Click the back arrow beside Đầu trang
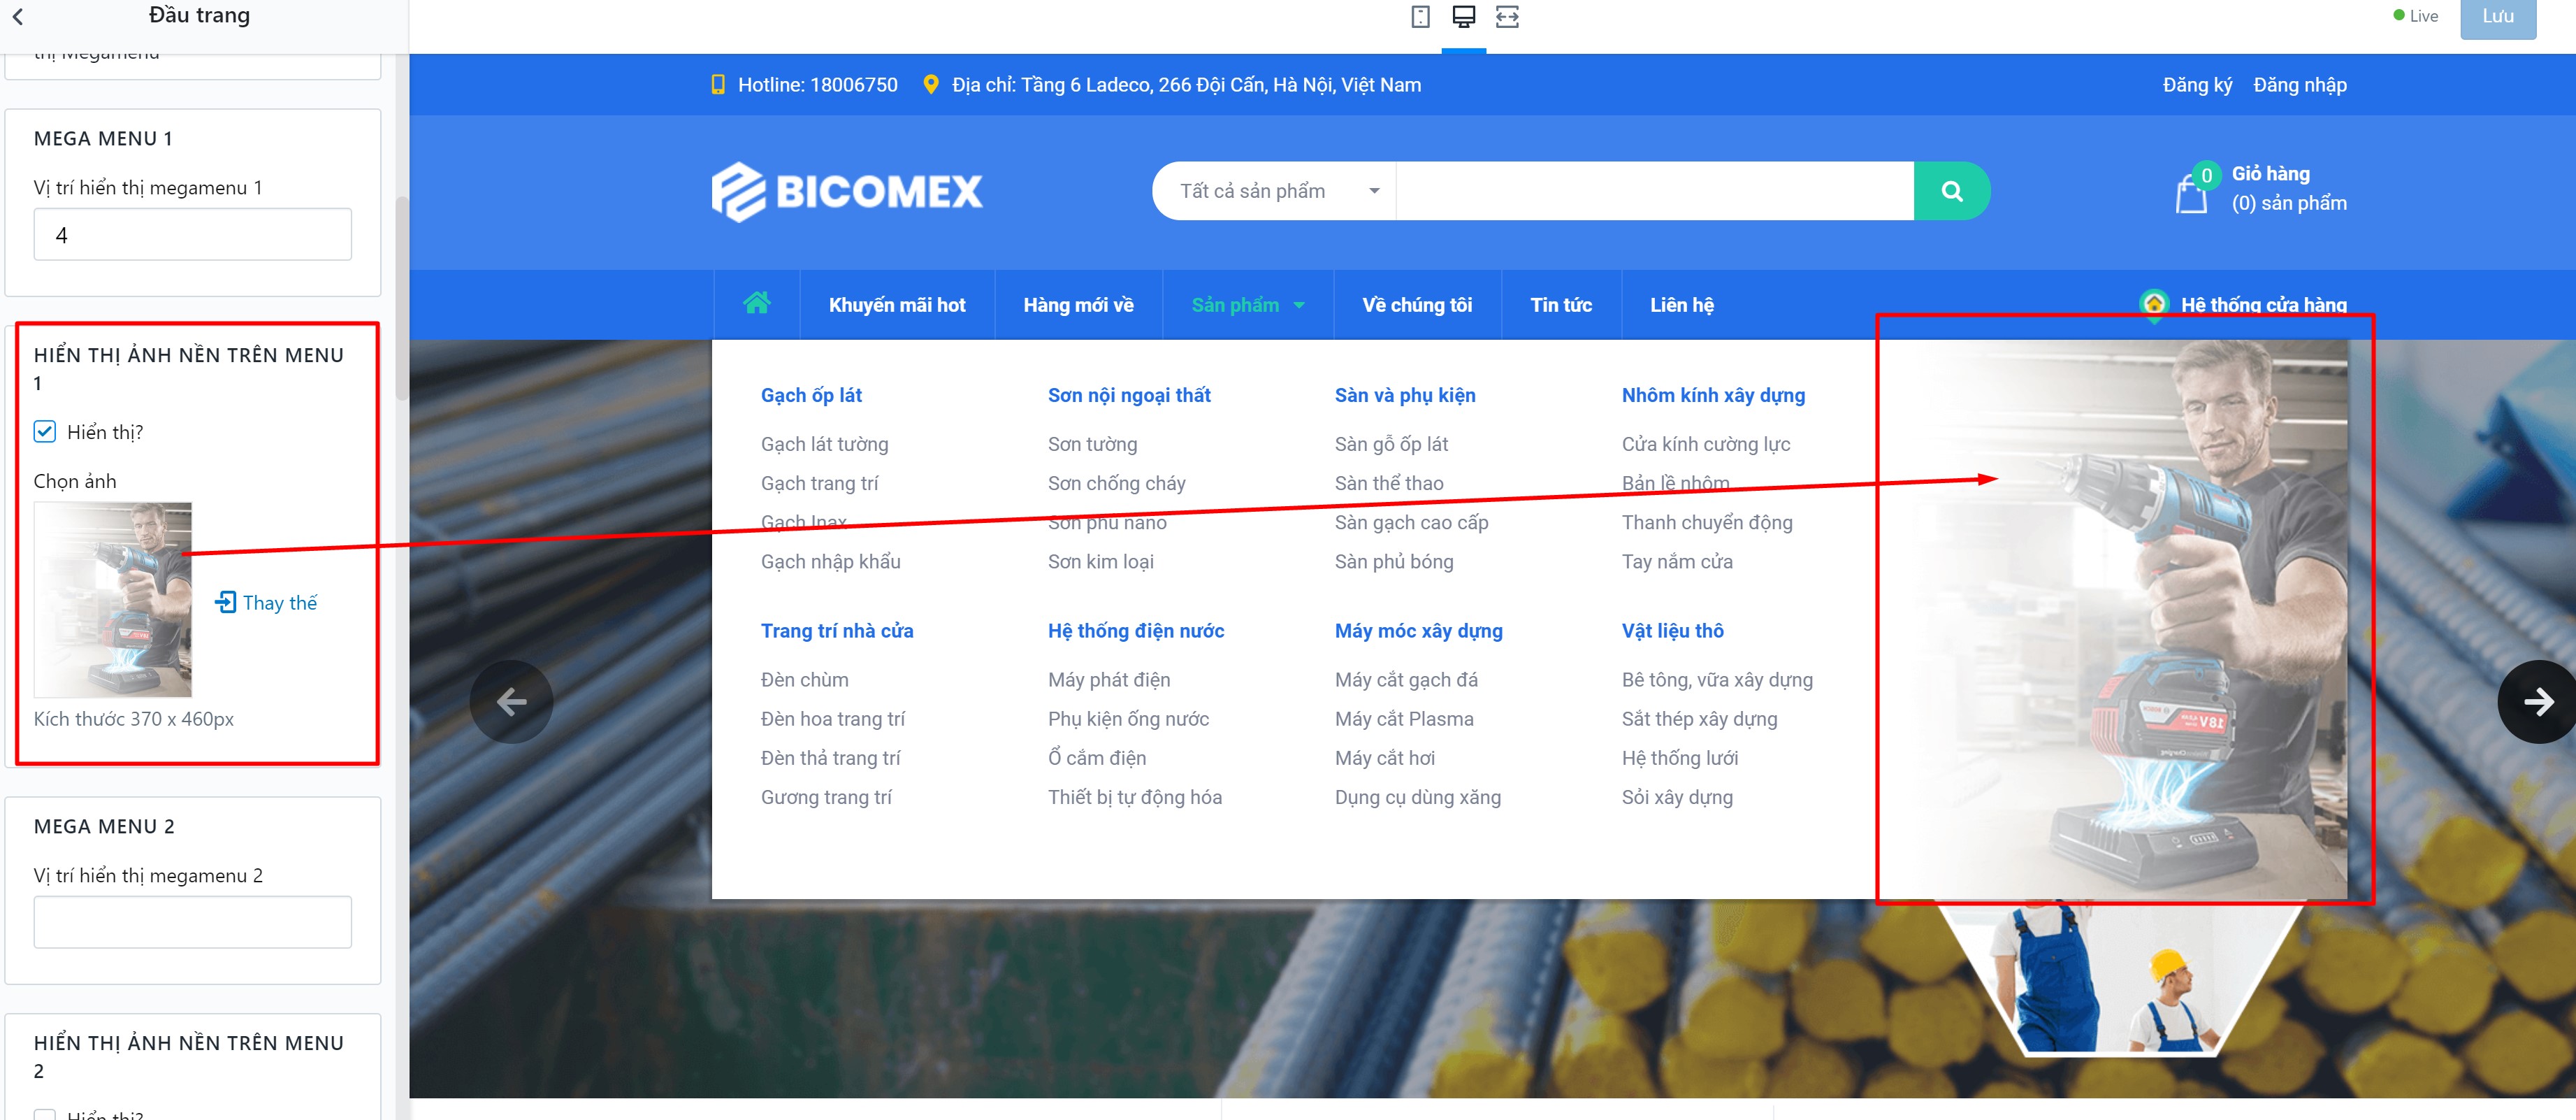The width and height of the screenshot is (2576, 1120). (x=18, y=16)
